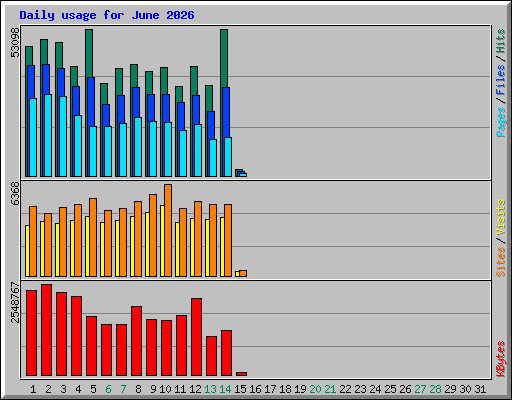Click day 22 on the date axis
This screenshot has width=512, height=400.
click(x=345, y=389)
